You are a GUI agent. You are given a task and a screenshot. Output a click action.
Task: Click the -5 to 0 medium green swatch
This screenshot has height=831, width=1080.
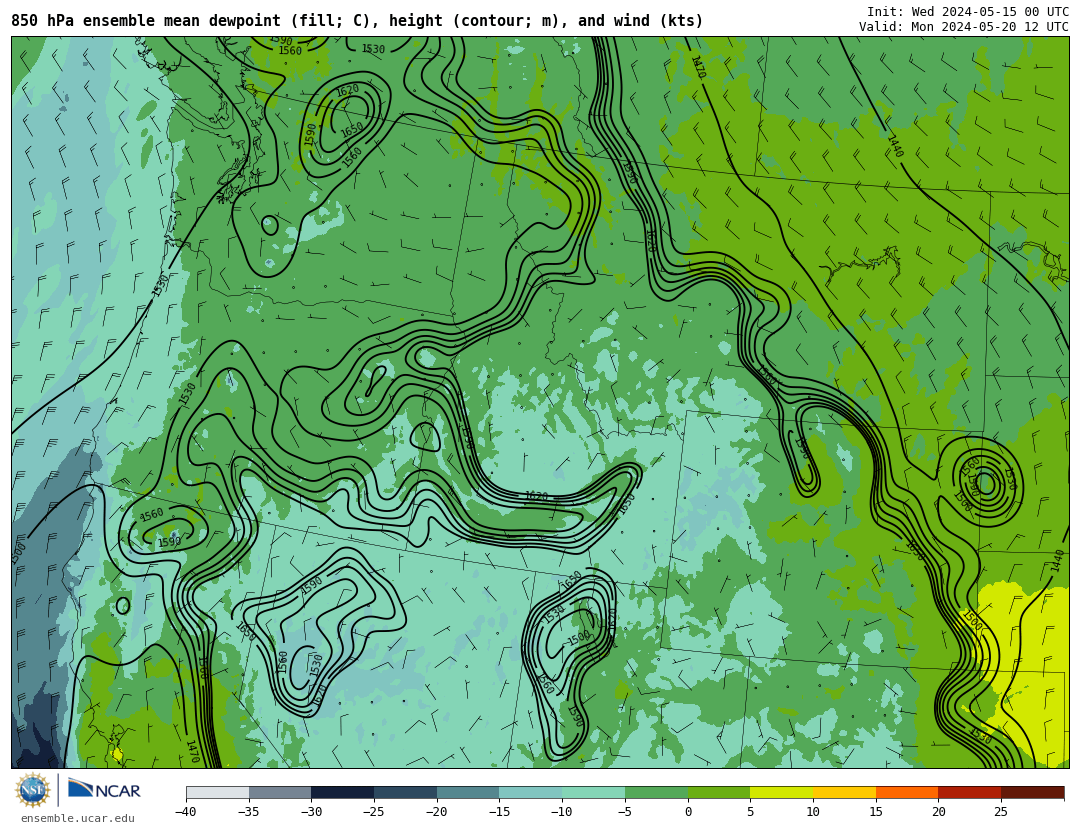point(656,792)
